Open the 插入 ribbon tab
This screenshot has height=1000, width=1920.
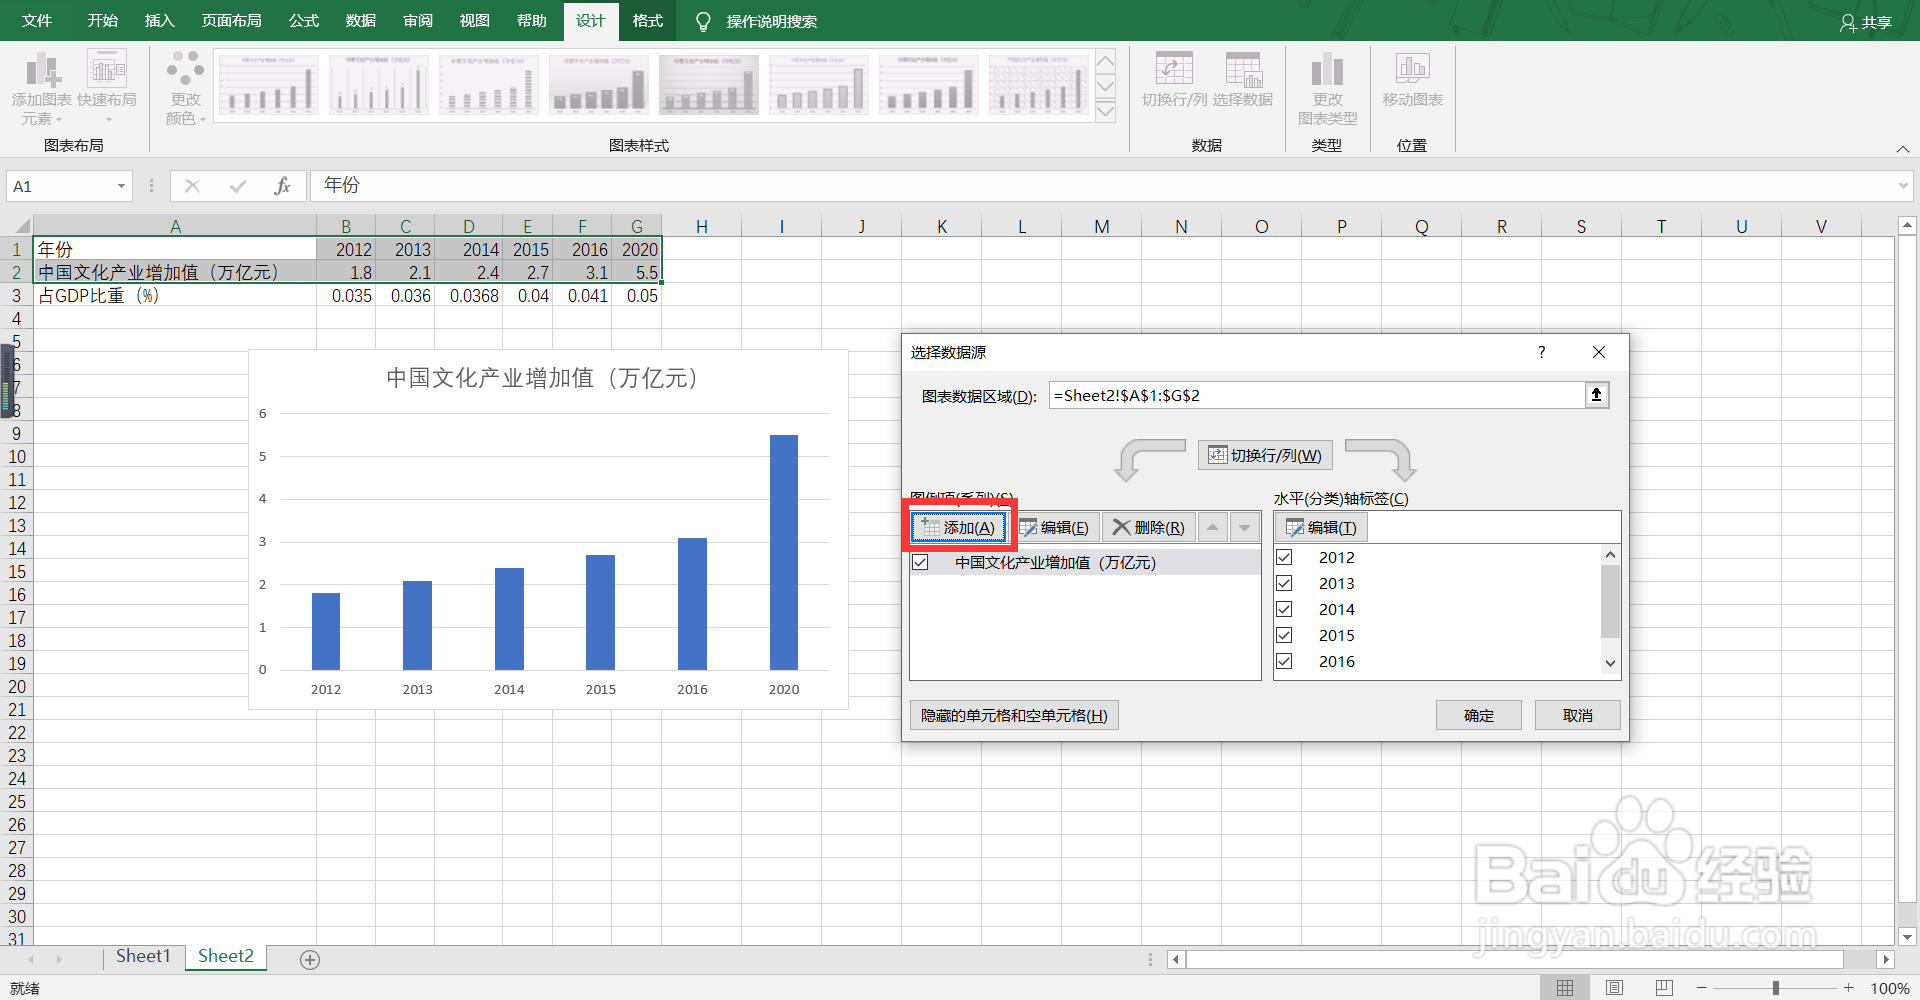coord(159,21)
